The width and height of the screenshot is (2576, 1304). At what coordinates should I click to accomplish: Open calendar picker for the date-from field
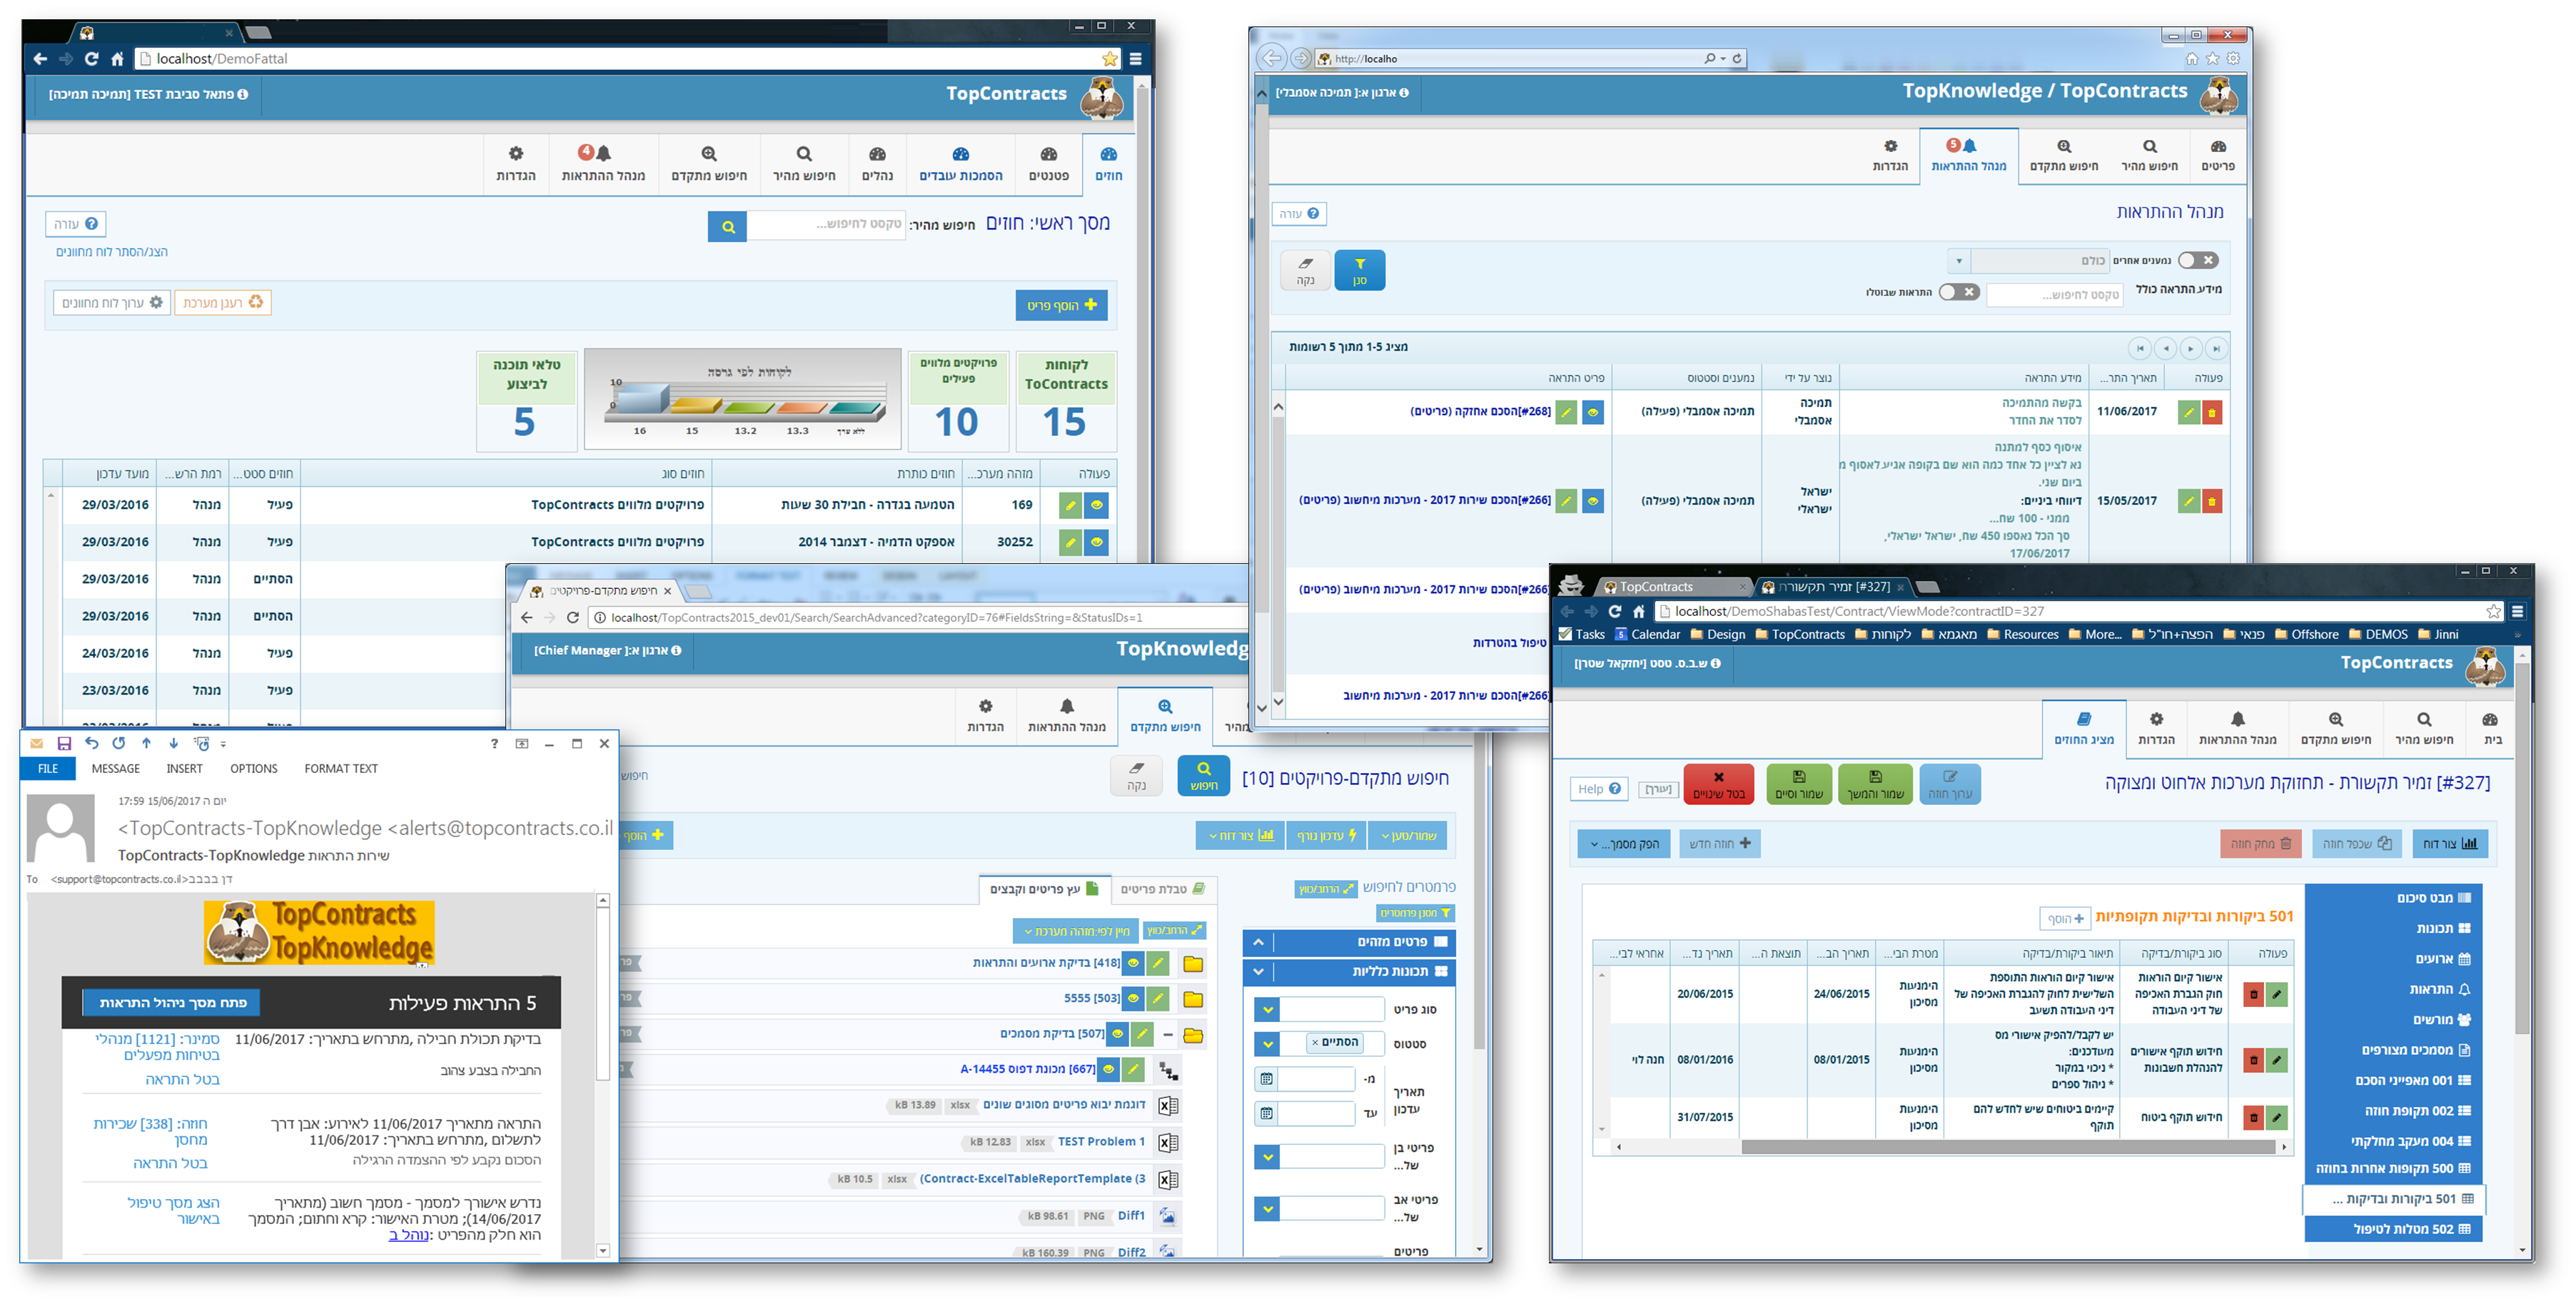1266,1079
